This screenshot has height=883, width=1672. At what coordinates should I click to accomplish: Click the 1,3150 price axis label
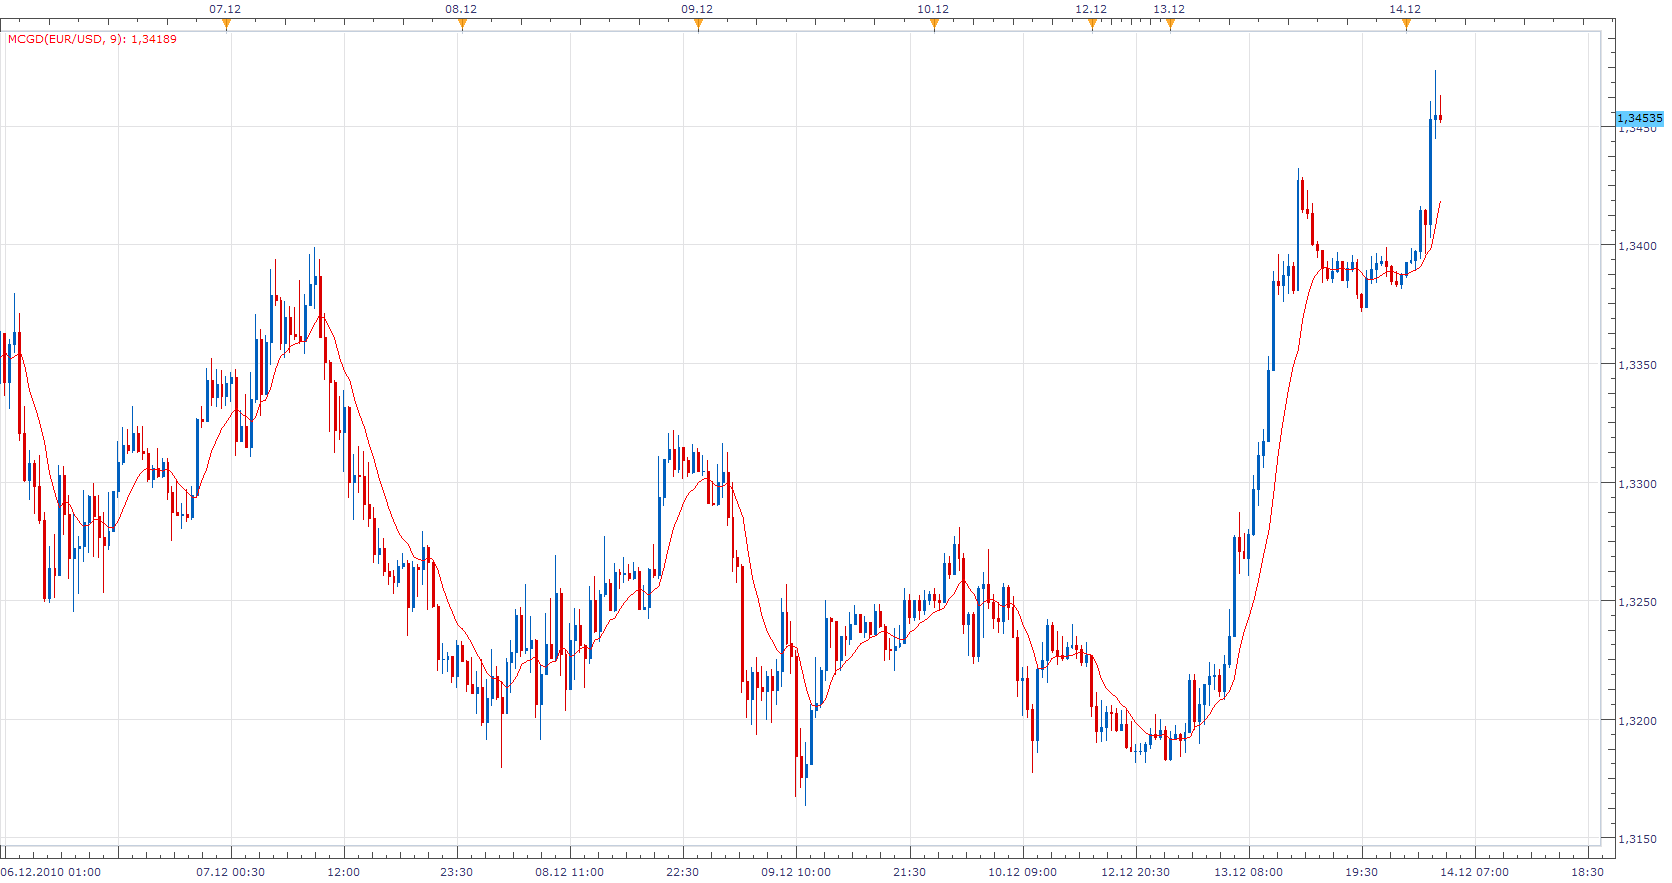pyautogui.click(x=1637, y=839)
